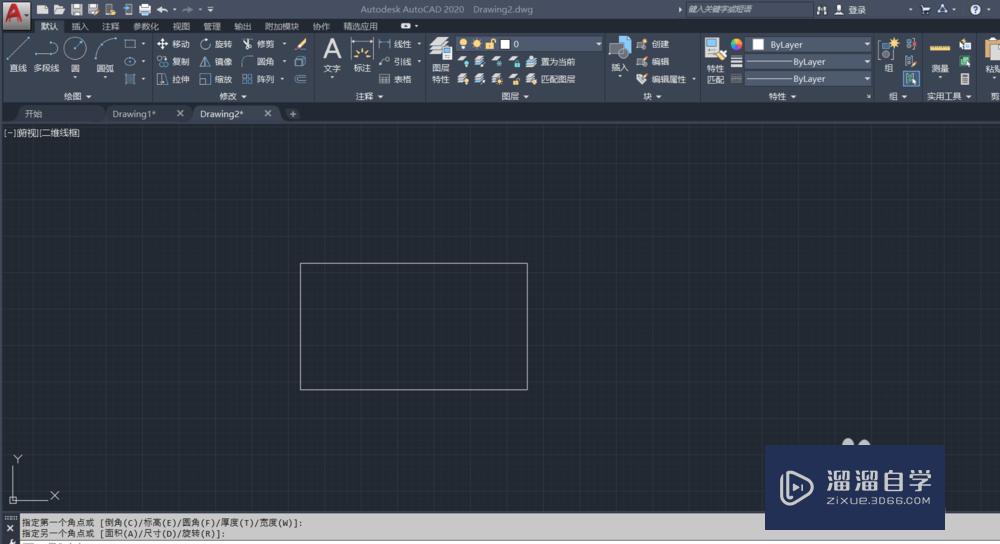Activate the Scale (缩放) tool
The height and width of the screenshot is (544, 1000).
[x=216, y=79]
